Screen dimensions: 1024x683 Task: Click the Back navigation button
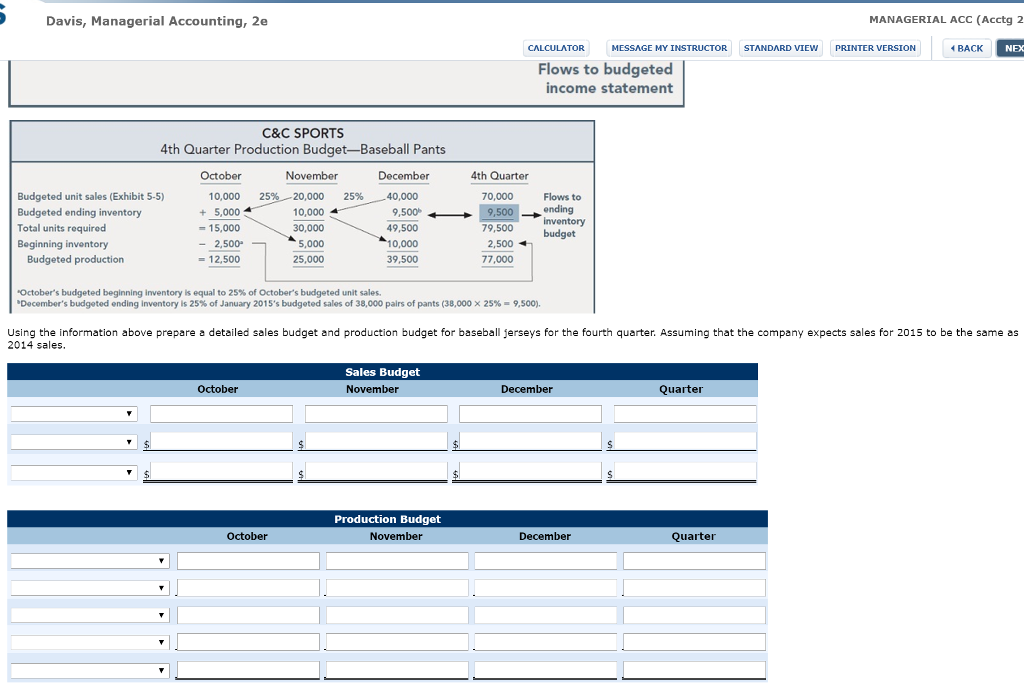pos(965,47)
